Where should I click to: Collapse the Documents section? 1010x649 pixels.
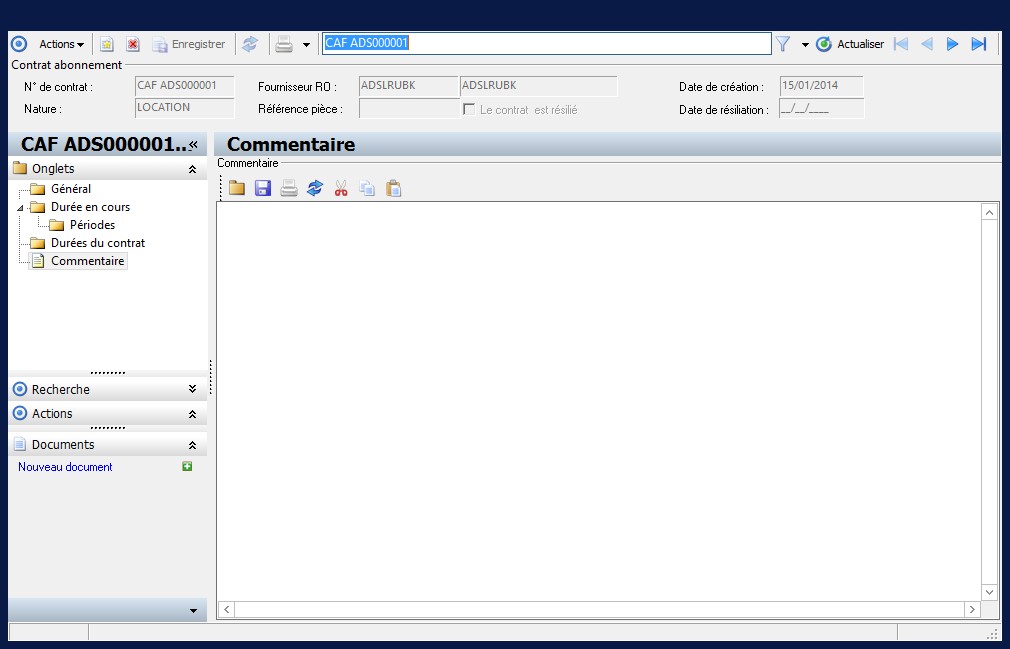(x=192, y=445)
